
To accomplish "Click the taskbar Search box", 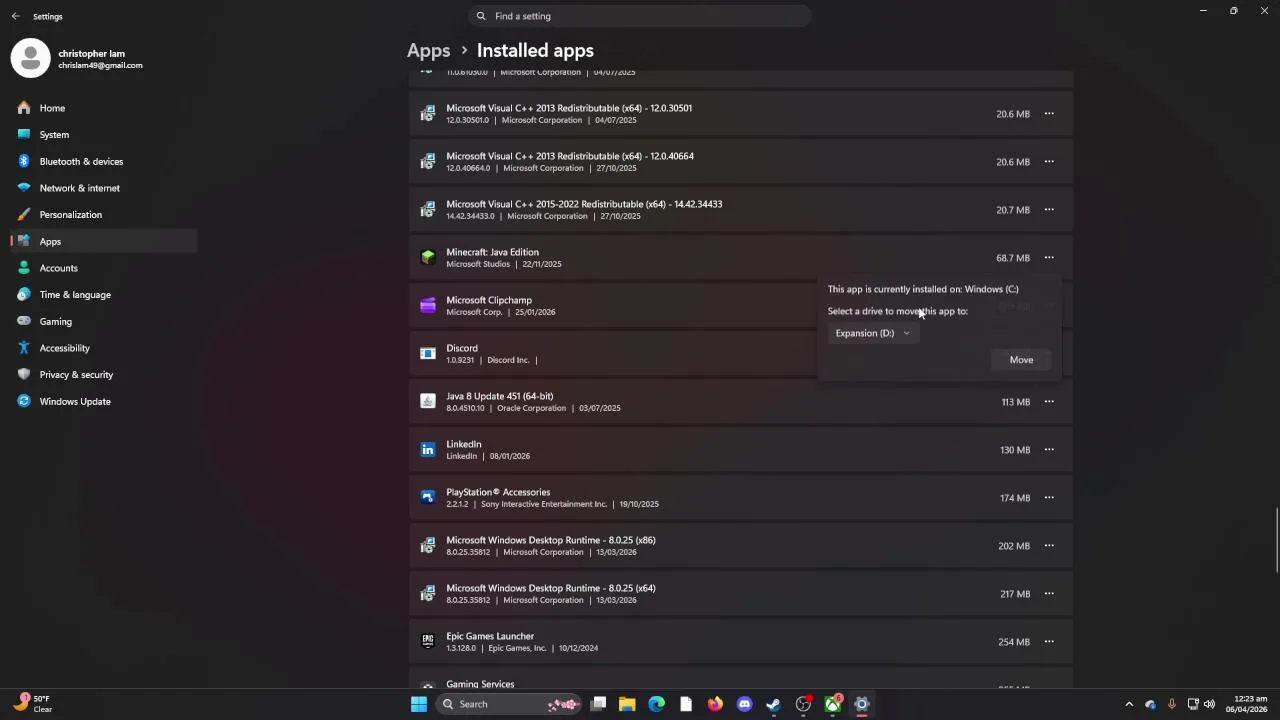I will [510, 704].
